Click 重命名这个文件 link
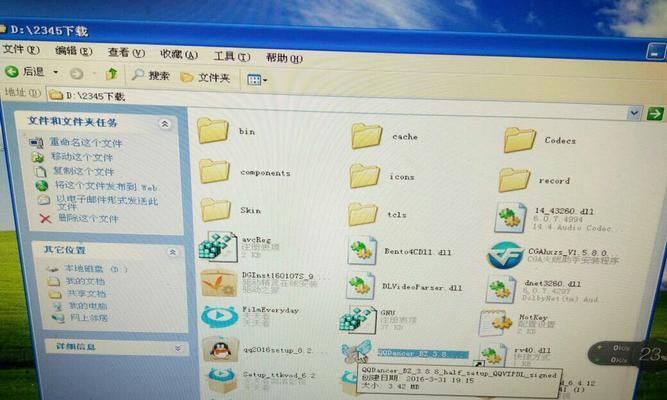The height and width of the screenshot is (400, 667). click(86, 143)
